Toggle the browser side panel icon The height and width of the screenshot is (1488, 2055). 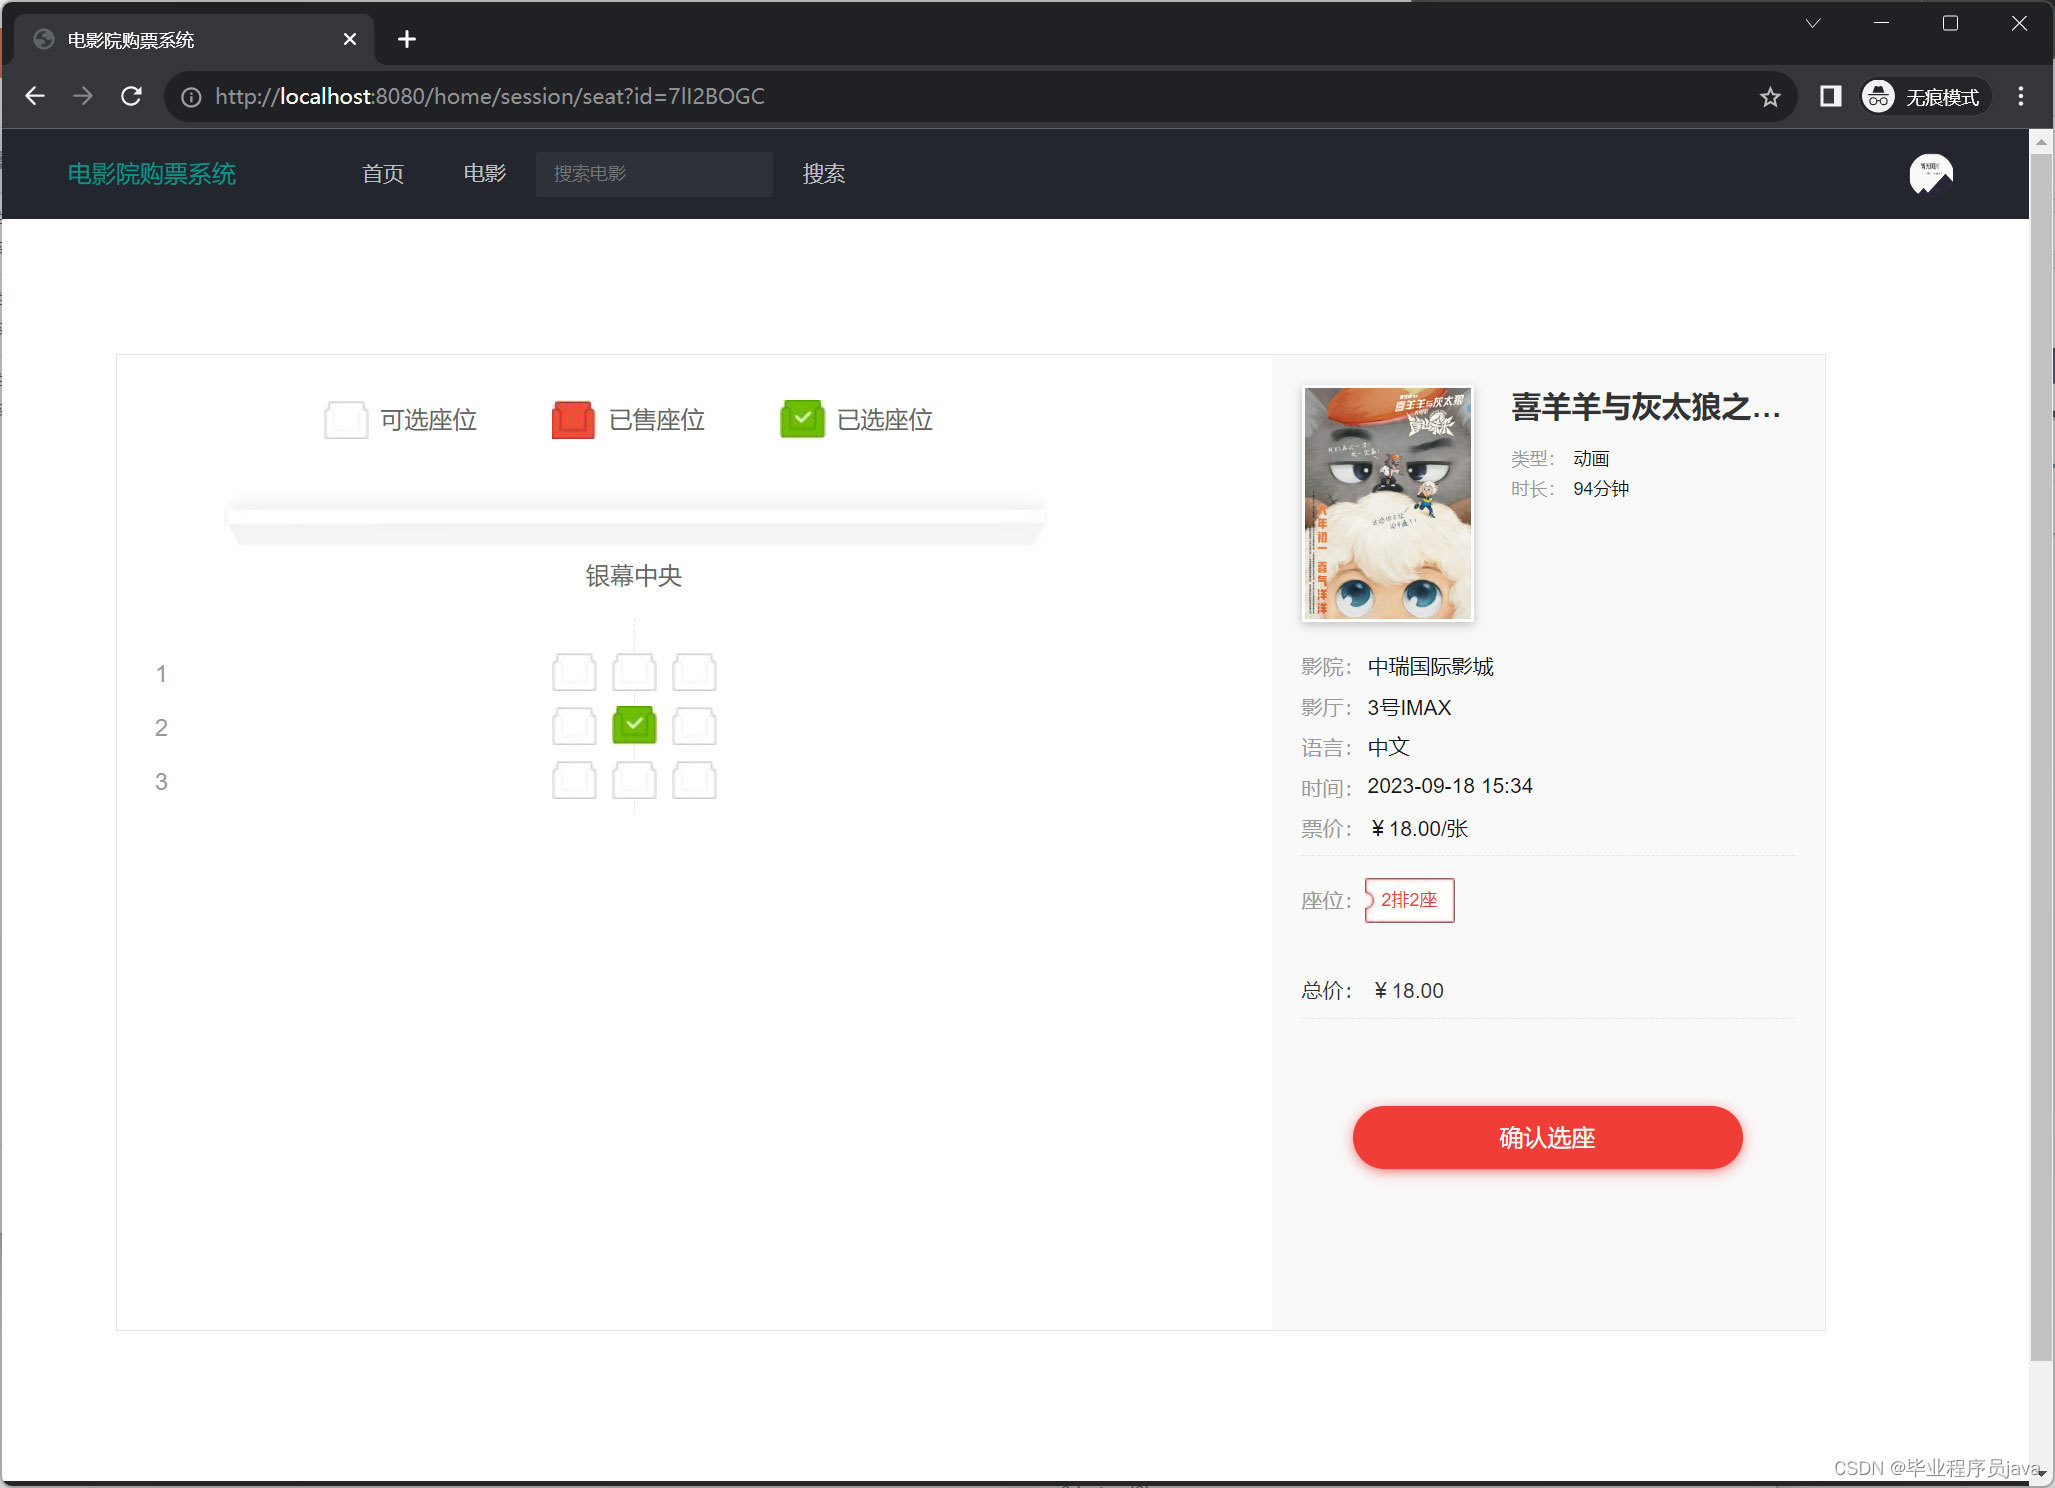[1830, 96]
